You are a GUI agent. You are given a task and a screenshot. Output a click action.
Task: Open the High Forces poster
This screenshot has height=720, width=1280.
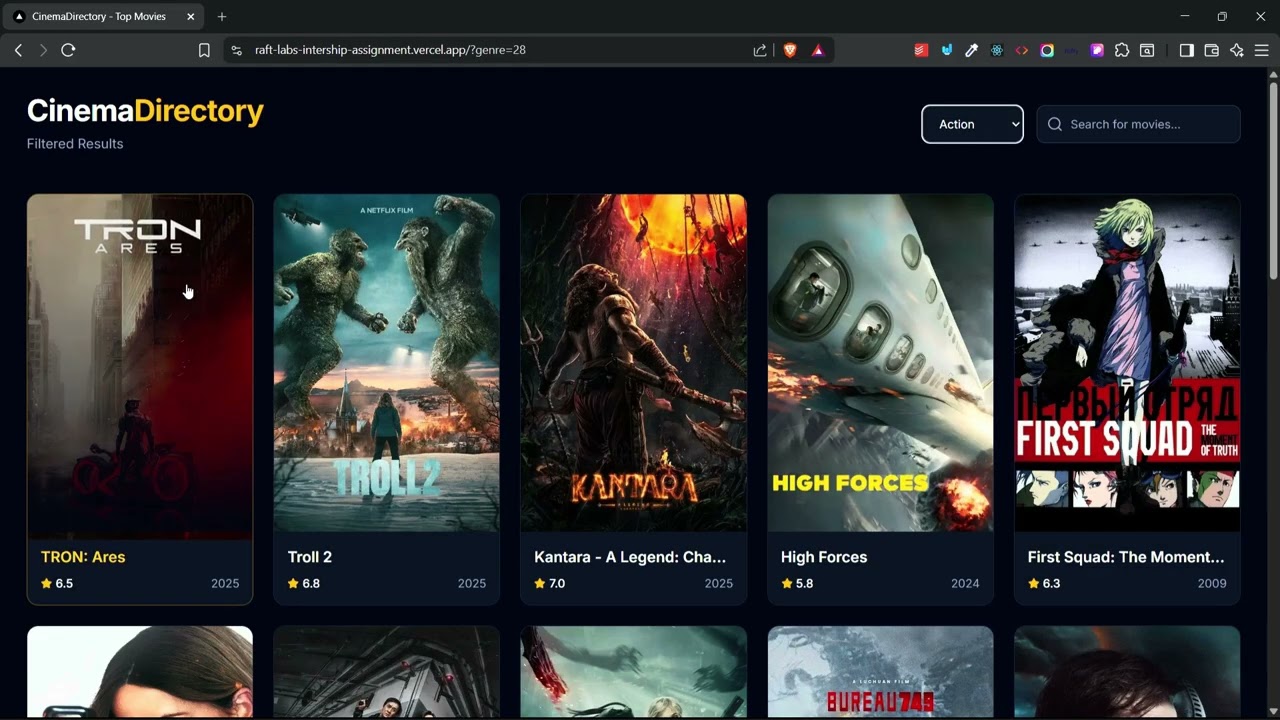[x=881, y=363]
